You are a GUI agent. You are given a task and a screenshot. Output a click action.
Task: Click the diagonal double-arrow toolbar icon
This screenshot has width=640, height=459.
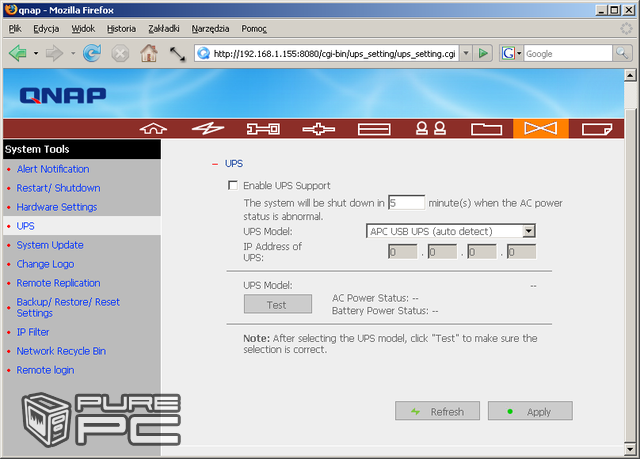(177, 54)
